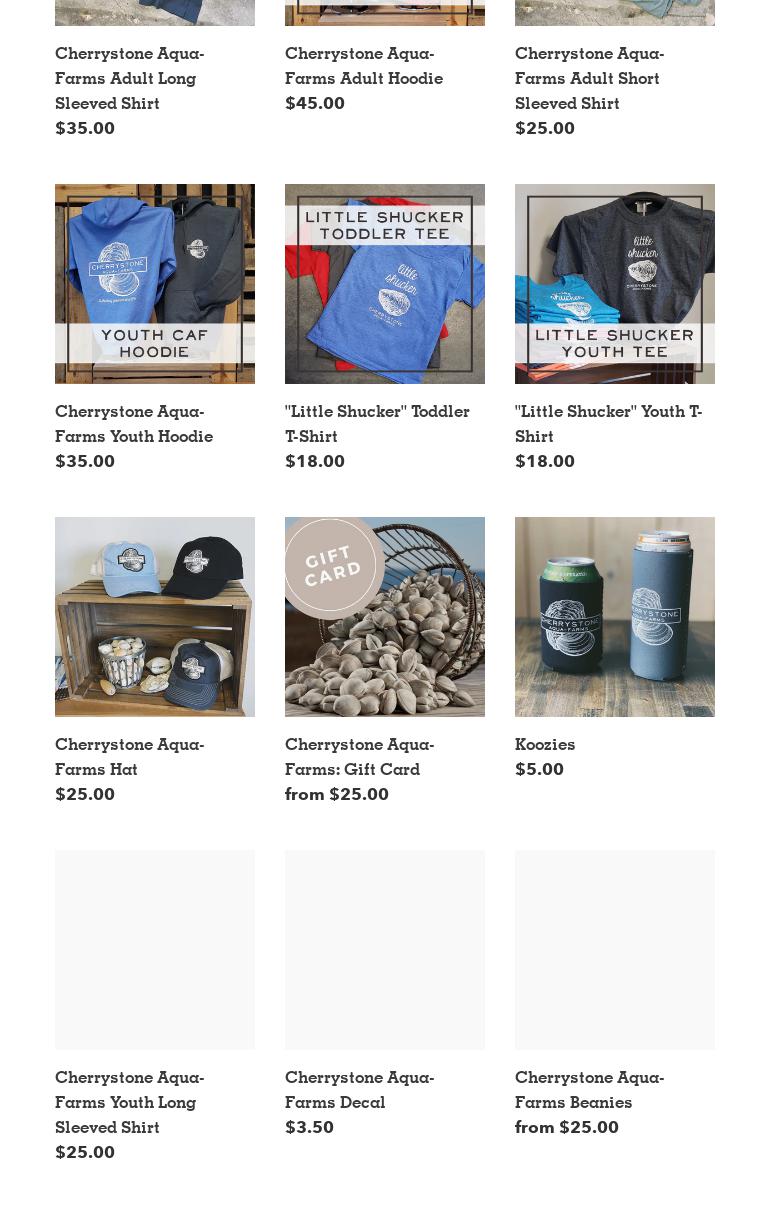This screenshot has height=1220, width=770.
Task: Open the blank Youth Long Sleeved Shirt image placeholder
Action: 155,950
